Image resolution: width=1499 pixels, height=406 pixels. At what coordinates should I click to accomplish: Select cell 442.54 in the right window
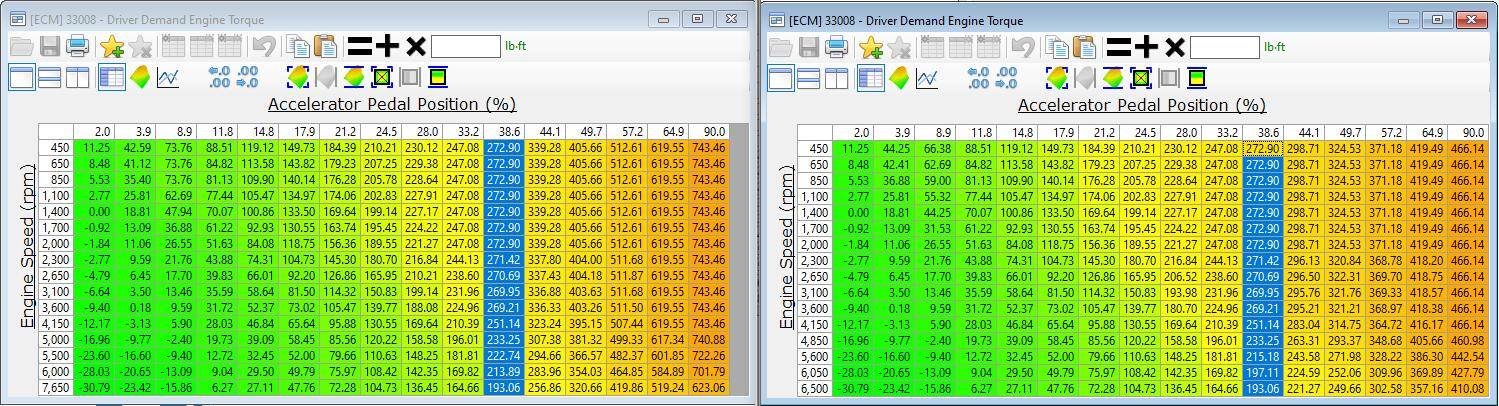(x=1466, y=357)
